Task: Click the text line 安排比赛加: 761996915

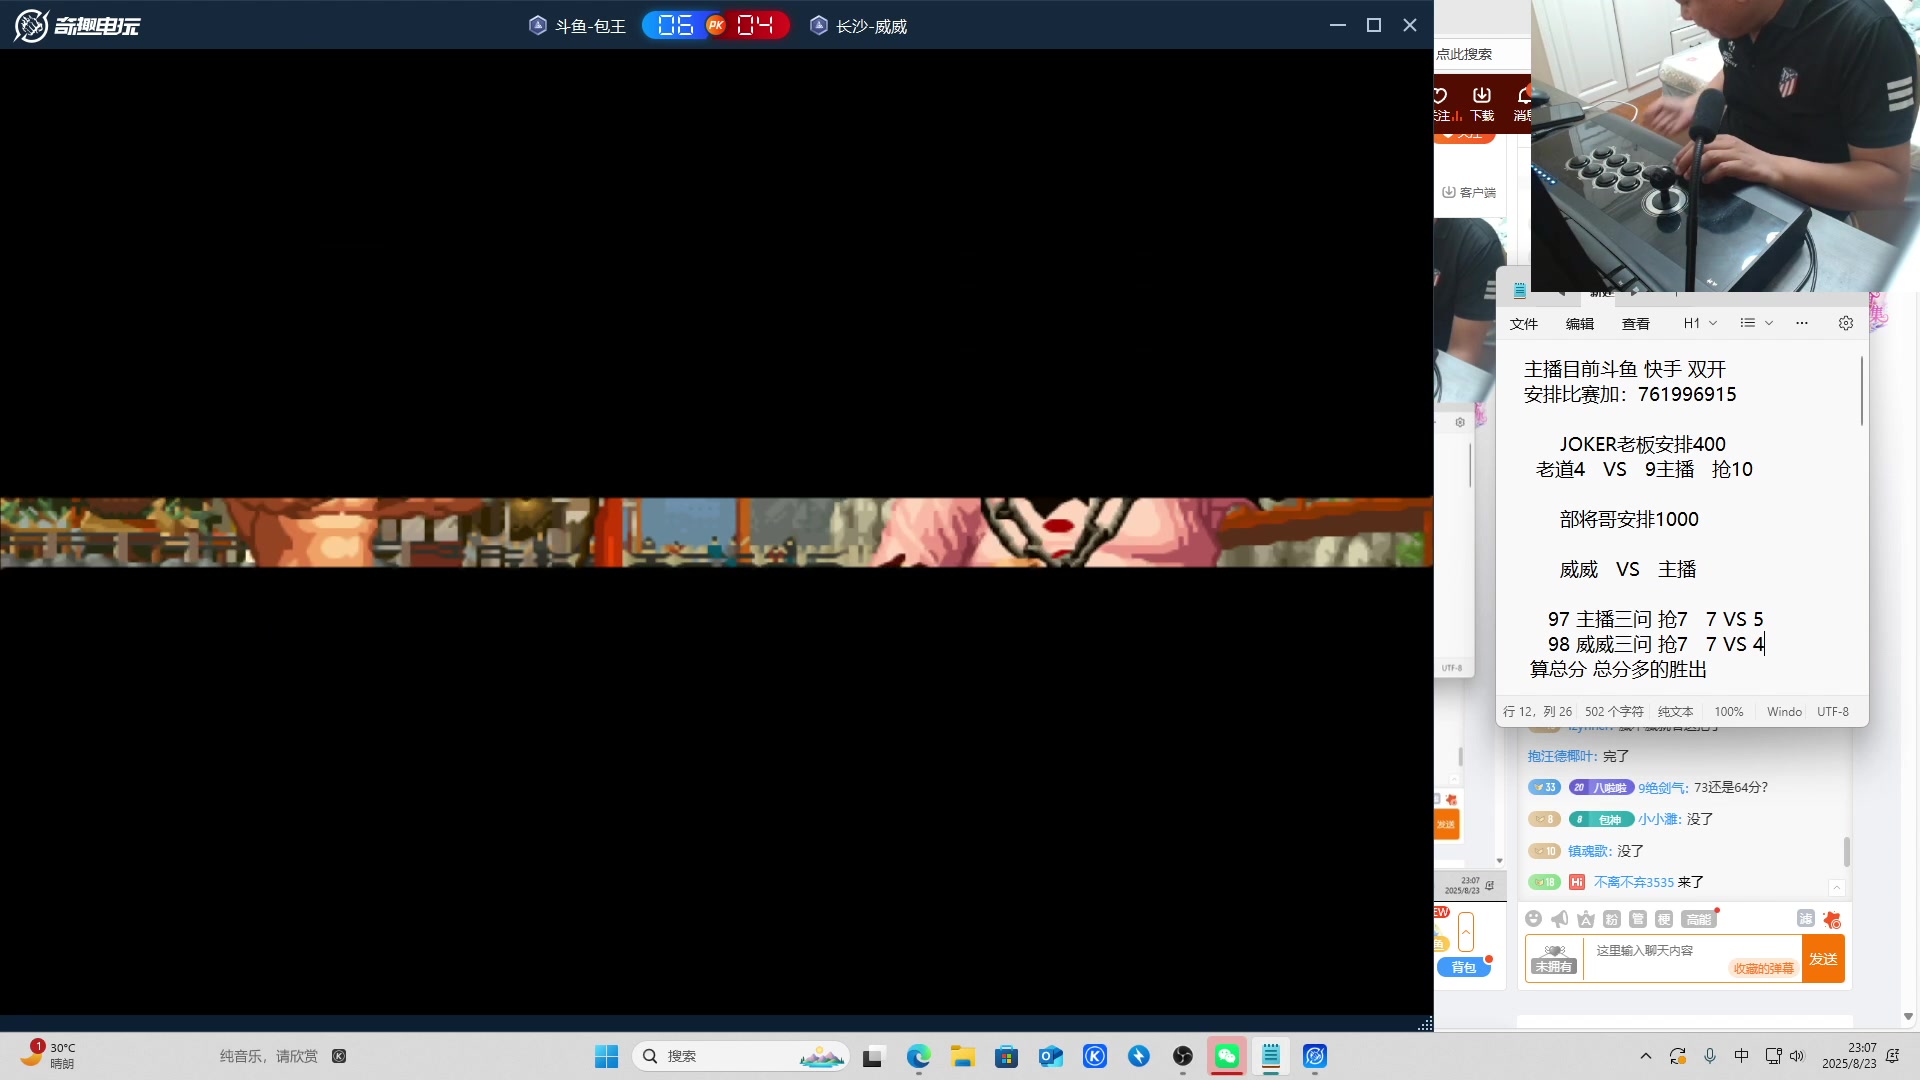Action: click(1630, 394)
